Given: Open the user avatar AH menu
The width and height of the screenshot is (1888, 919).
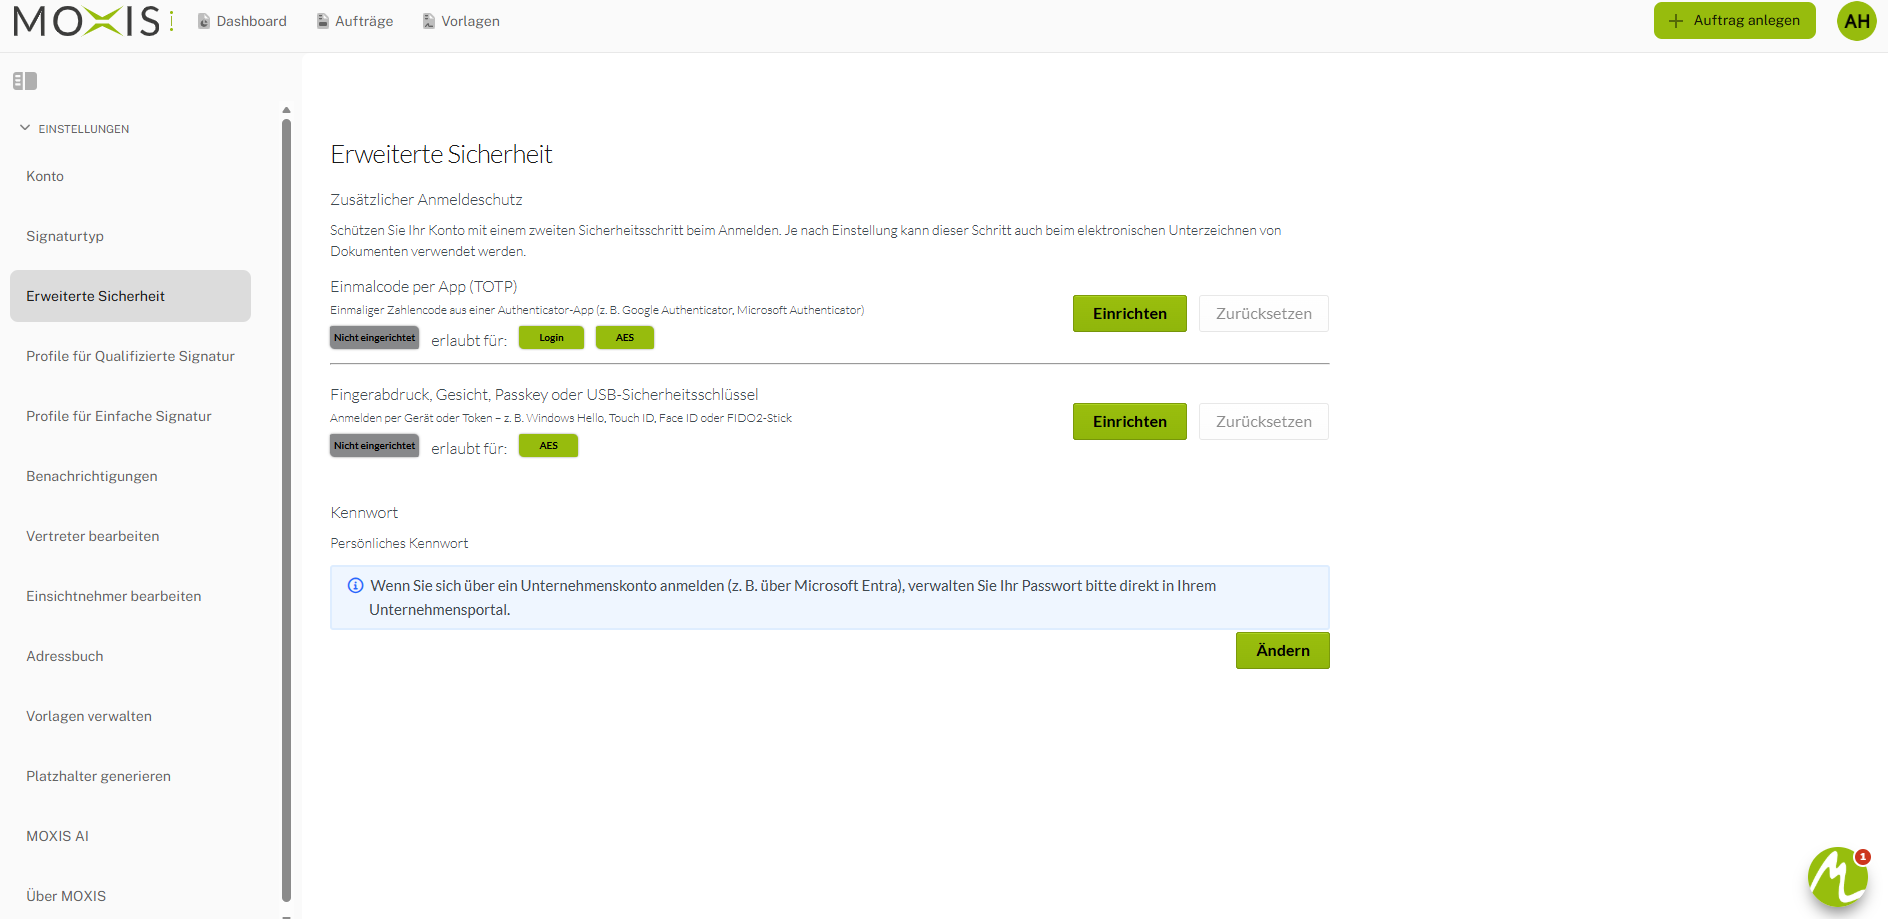Looking at the screenshot, I should point(1857,21).
